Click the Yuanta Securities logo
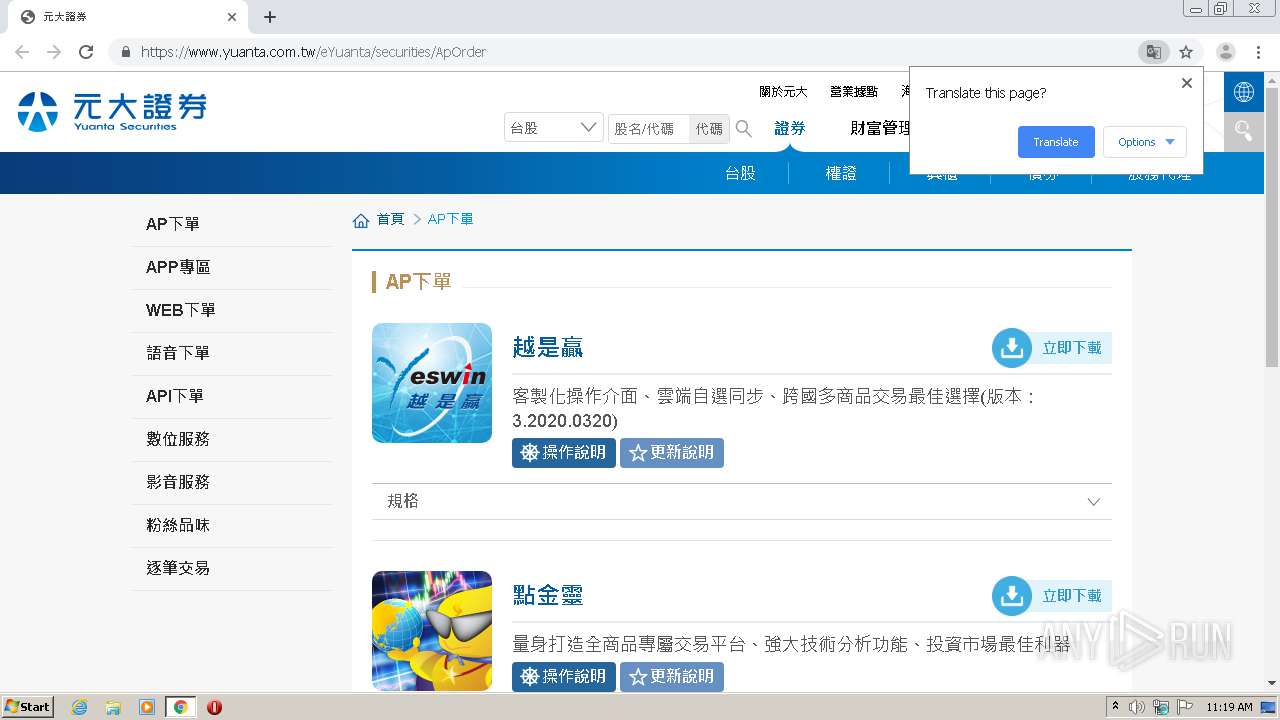Image resolution: width=1280 pixels, height=720 pixels. (x=112, y=111)
